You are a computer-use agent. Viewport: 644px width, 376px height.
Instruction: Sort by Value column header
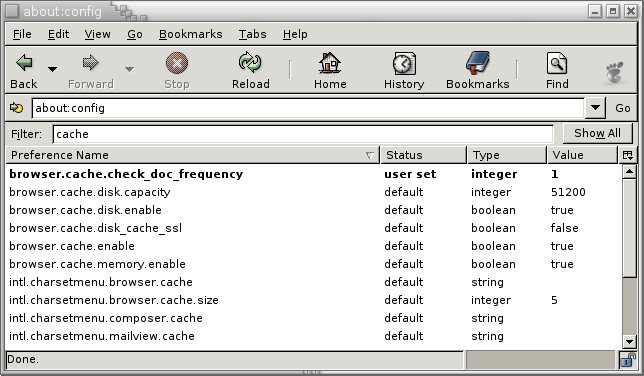[x=583, y=155]
